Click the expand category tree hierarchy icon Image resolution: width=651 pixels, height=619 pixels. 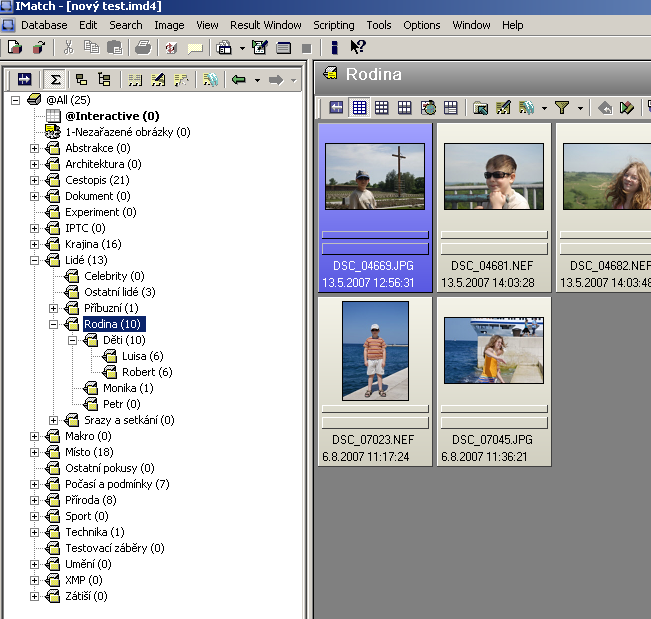click(104, 79)
